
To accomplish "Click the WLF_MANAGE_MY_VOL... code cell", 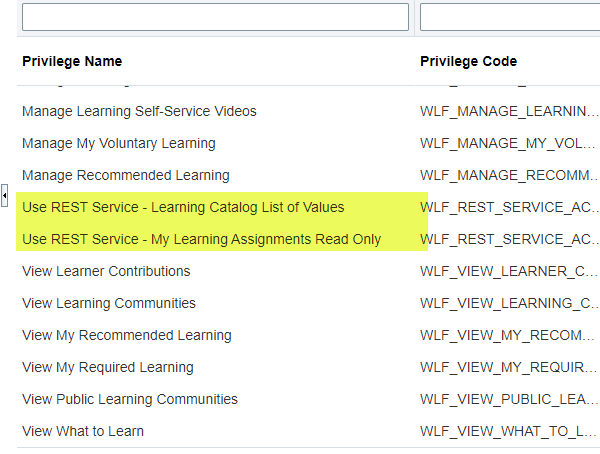I will (x=508, y=144).
